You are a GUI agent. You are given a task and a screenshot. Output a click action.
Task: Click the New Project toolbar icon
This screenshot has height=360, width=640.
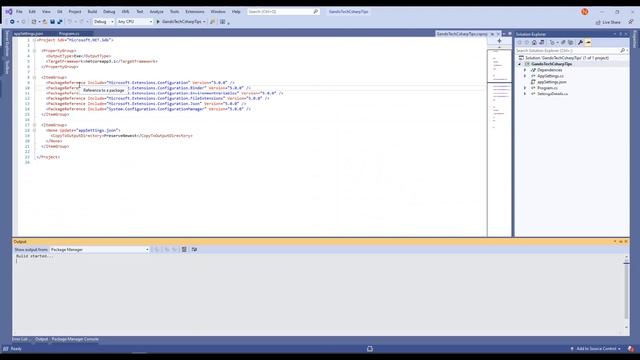34,22
